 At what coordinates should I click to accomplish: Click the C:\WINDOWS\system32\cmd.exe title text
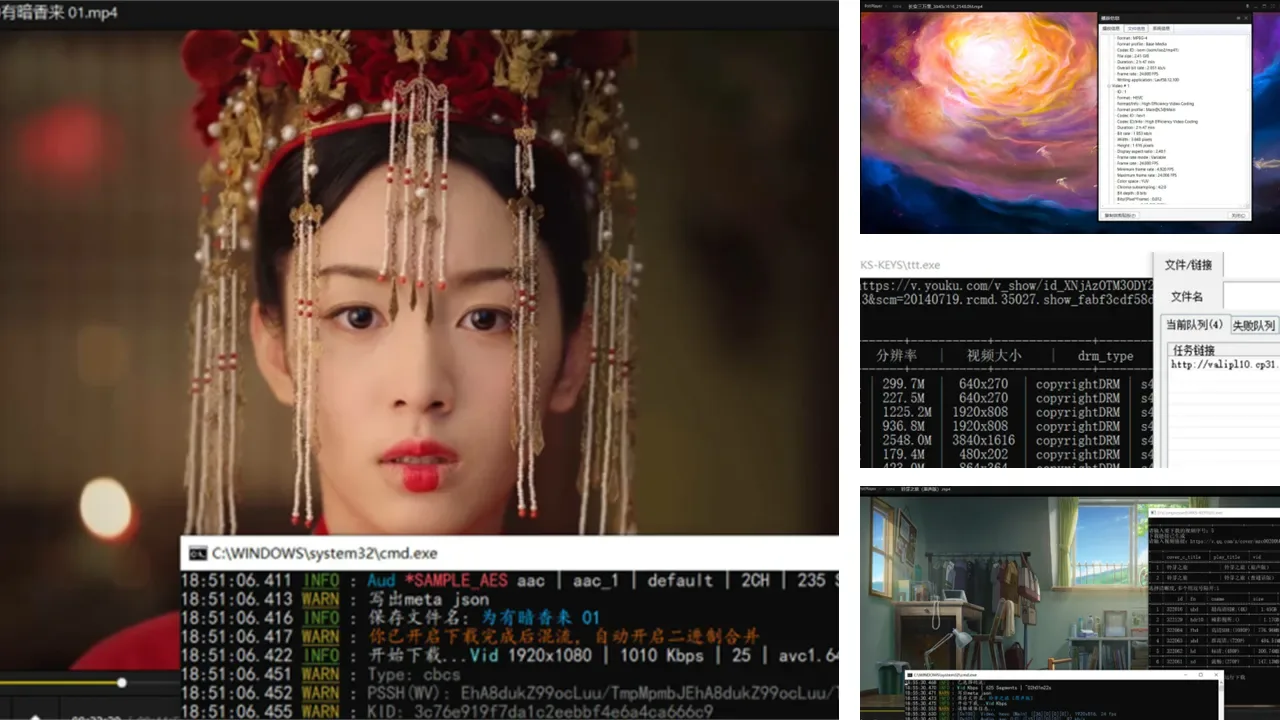325,553
